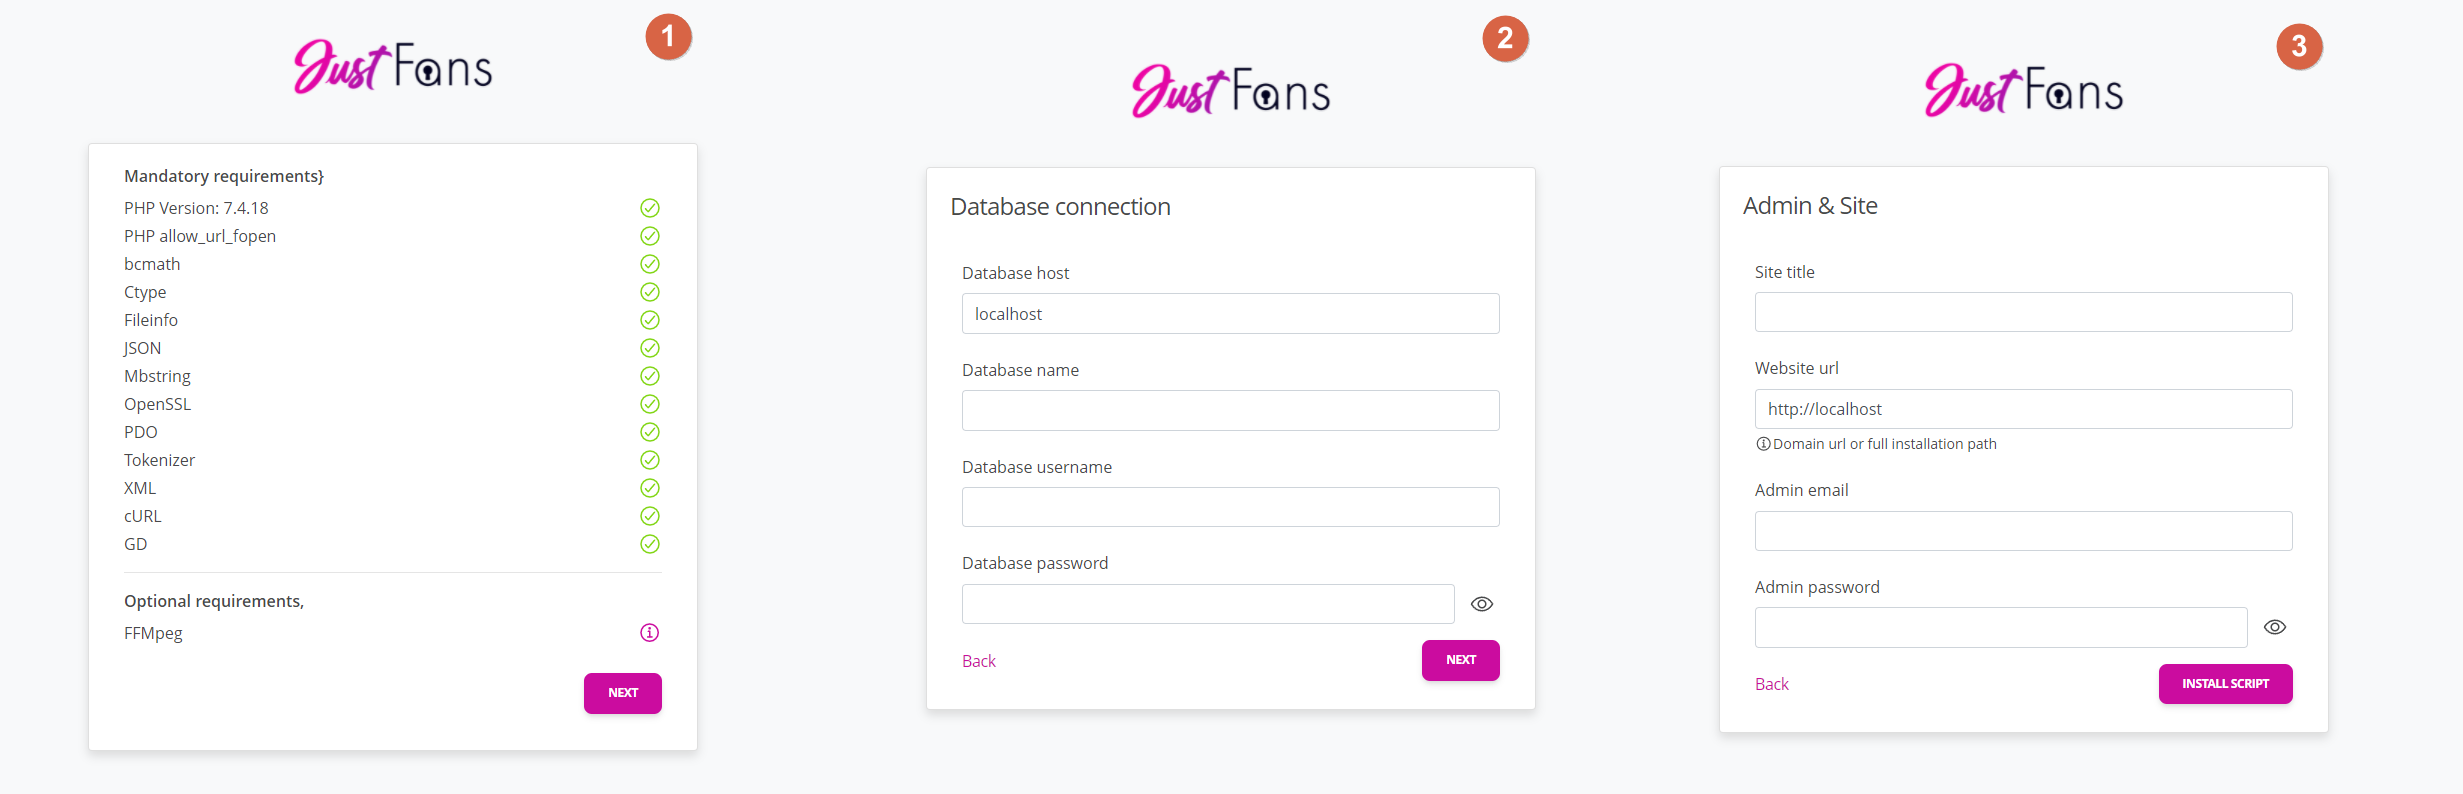Screen dimensions: 2463x794
Task: Click the step 1 number badge
Action: coord(668,38)
